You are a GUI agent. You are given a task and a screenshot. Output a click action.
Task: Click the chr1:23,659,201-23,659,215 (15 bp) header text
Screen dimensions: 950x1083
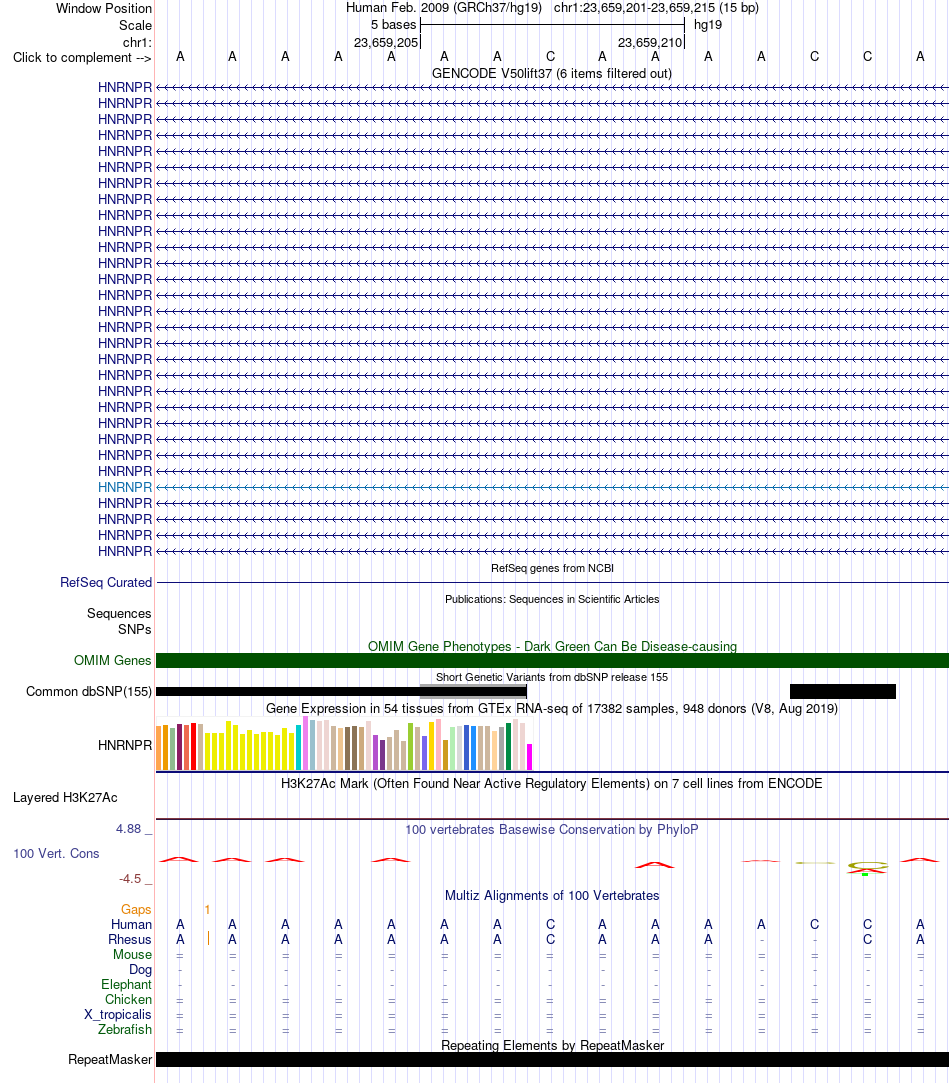[656, 8]
